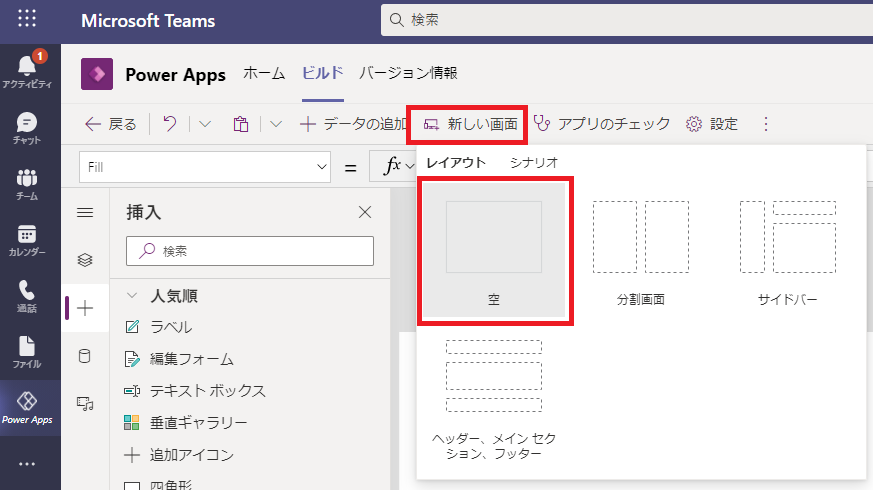
Task: Open the Tree view layers icon
Action: pyautogui.click(x=85, y=260)
